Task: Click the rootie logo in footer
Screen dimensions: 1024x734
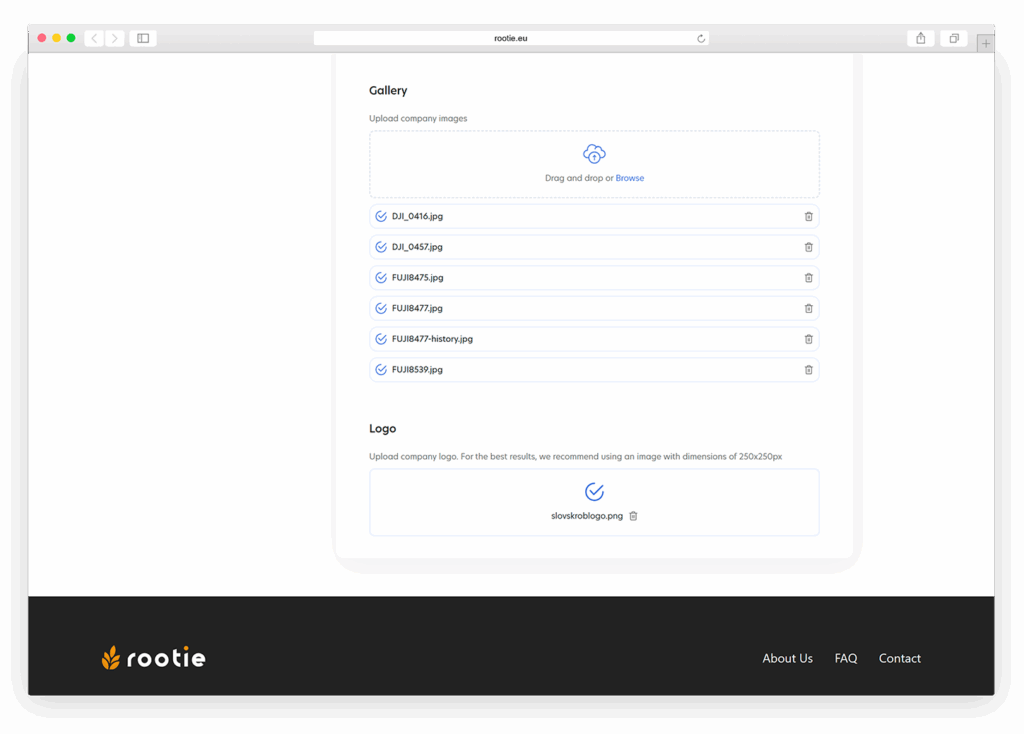Action: (x=154, y=658)
